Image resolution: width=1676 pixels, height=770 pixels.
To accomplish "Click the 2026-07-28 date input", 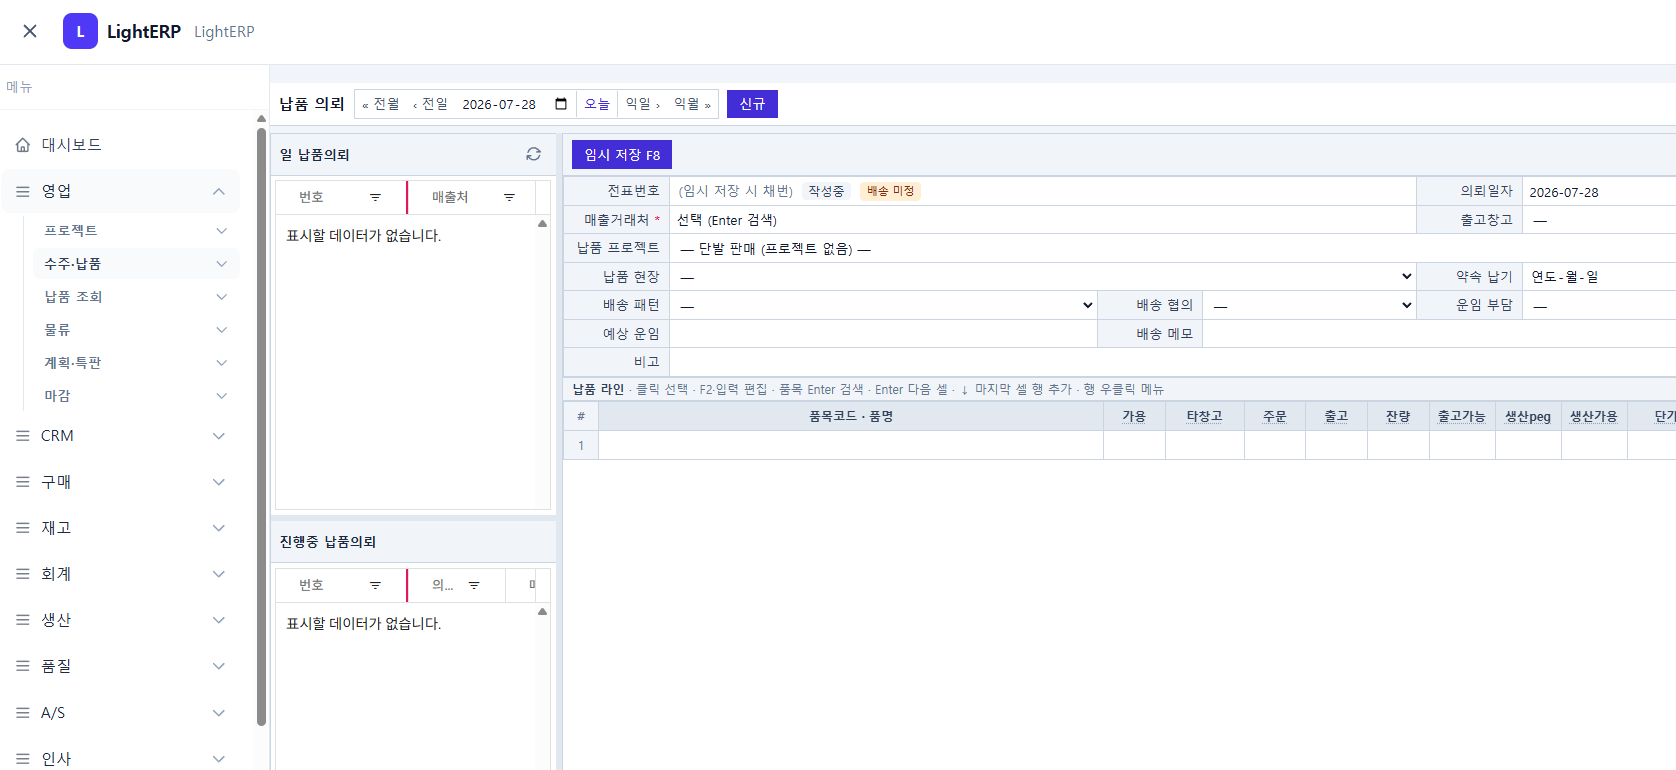I will (x=514, y=104).
